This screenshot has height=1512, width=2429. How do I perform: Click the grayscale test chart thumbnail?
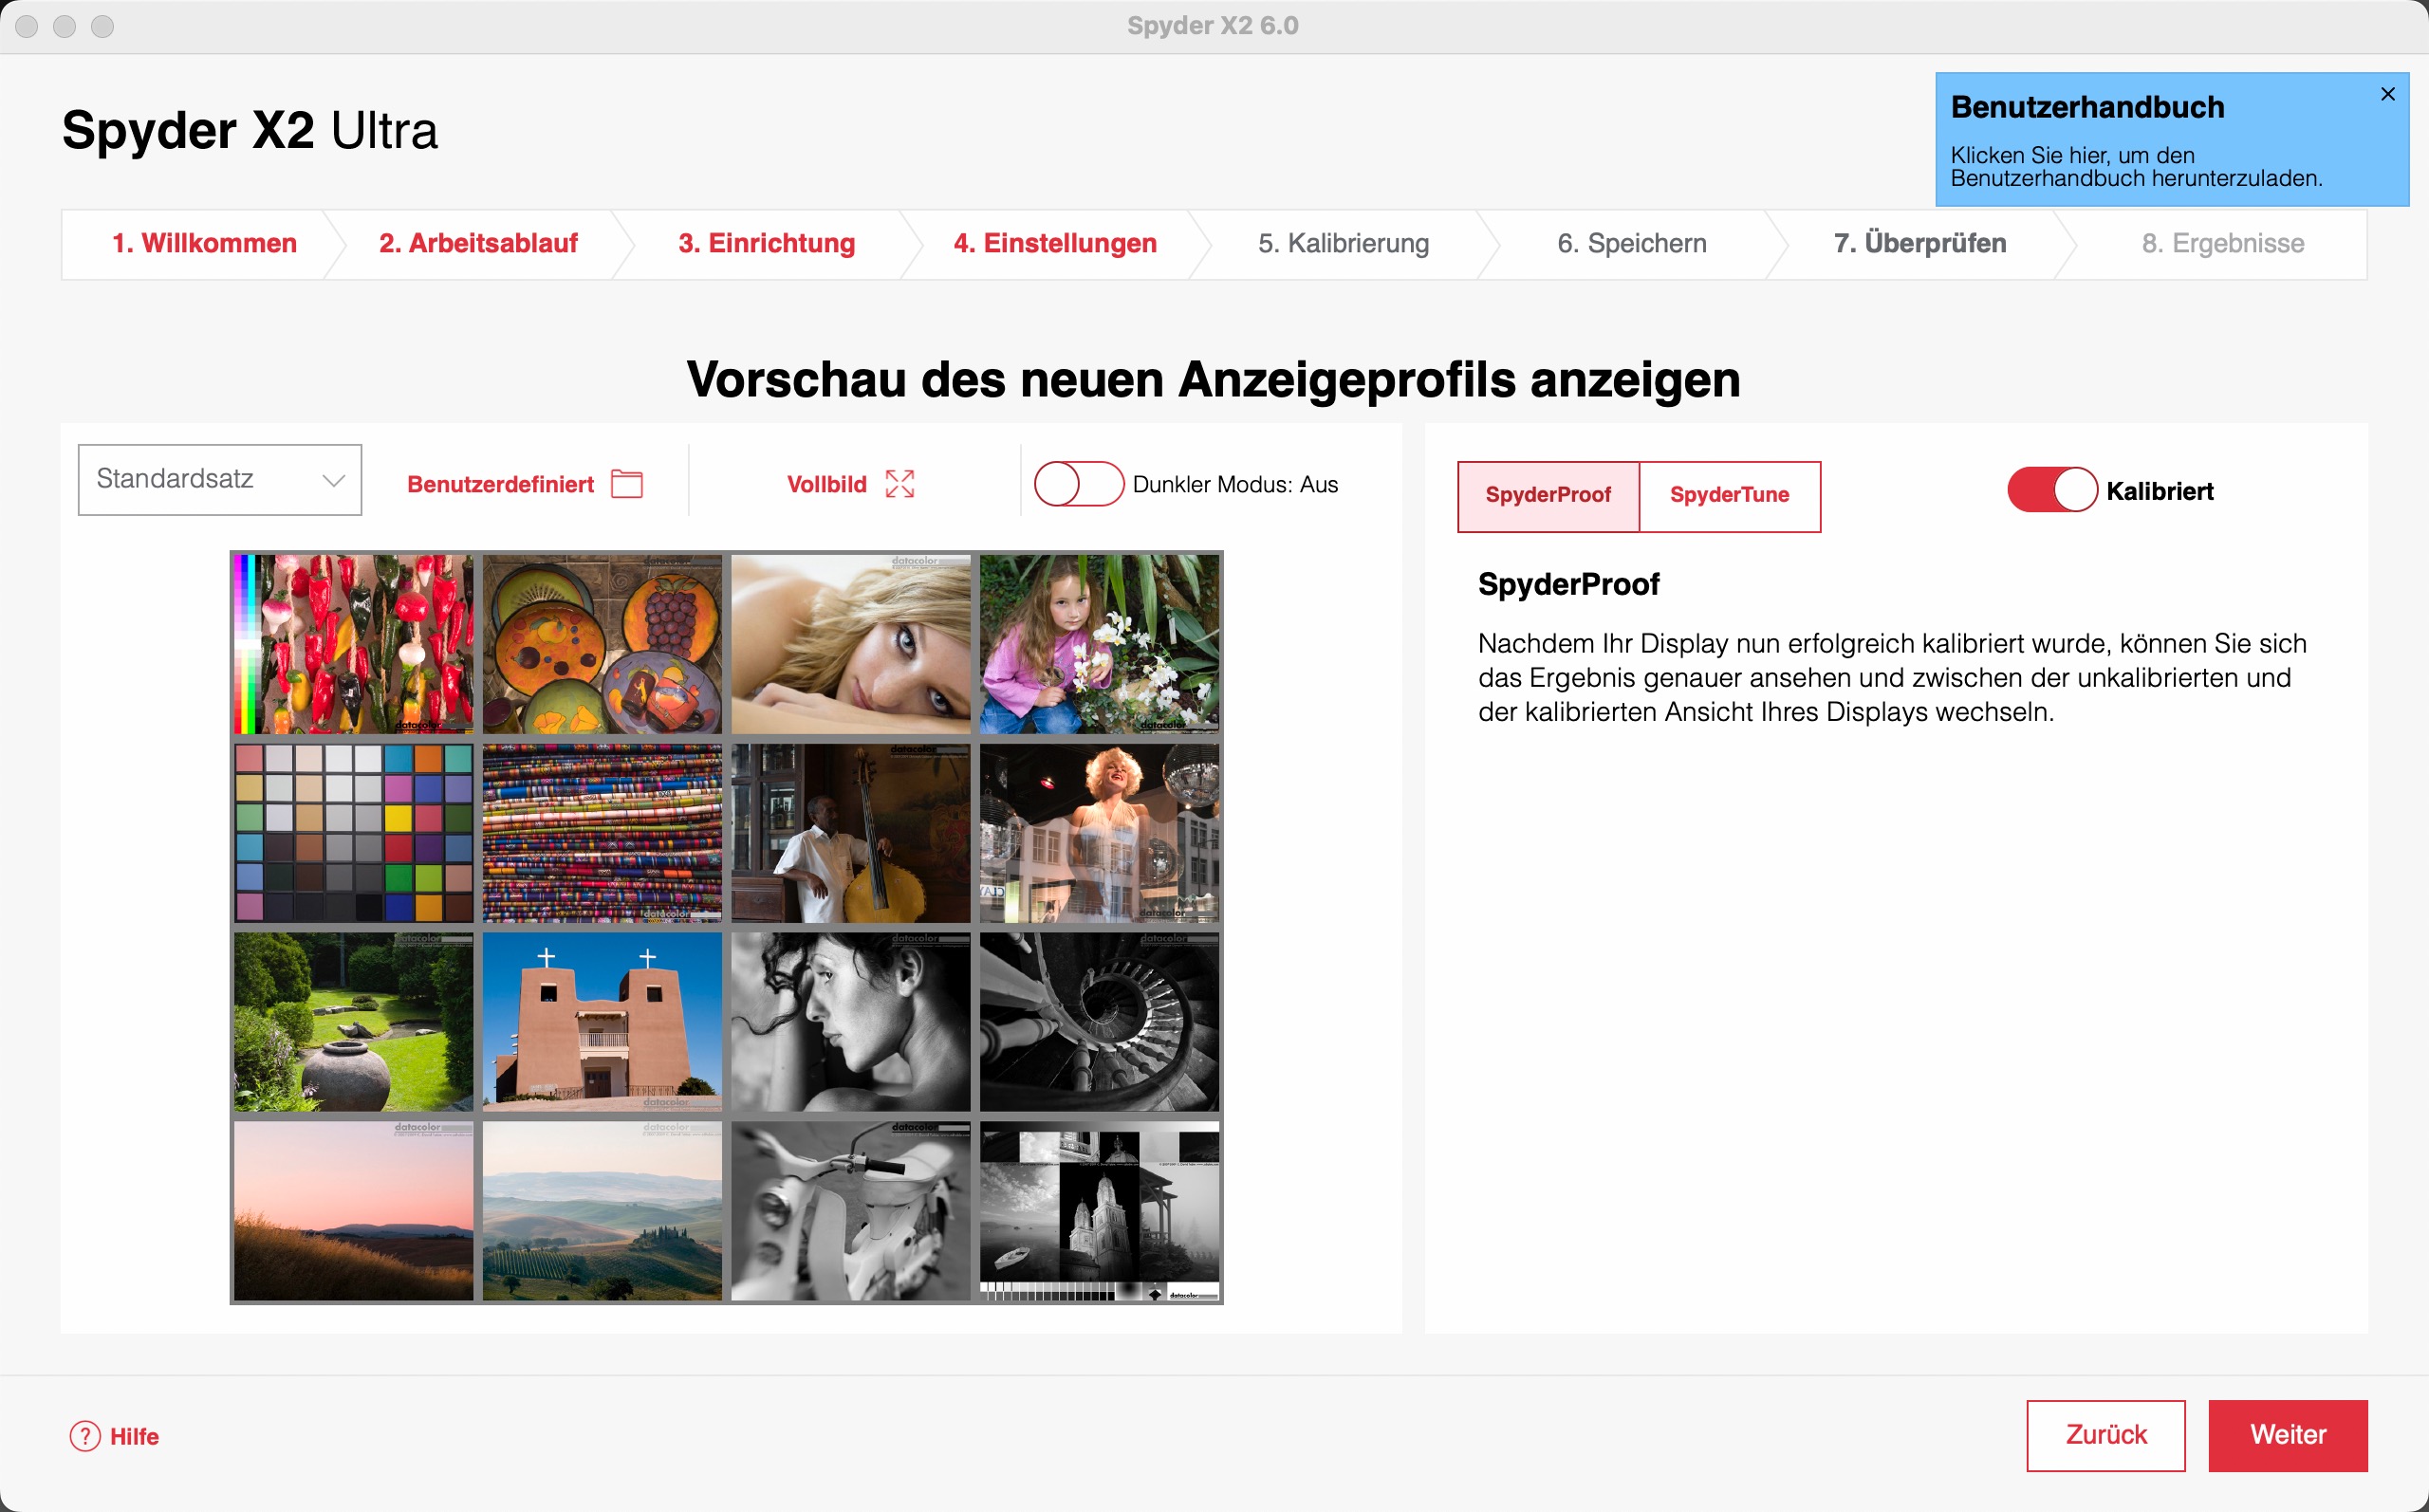[1099, 1210]
